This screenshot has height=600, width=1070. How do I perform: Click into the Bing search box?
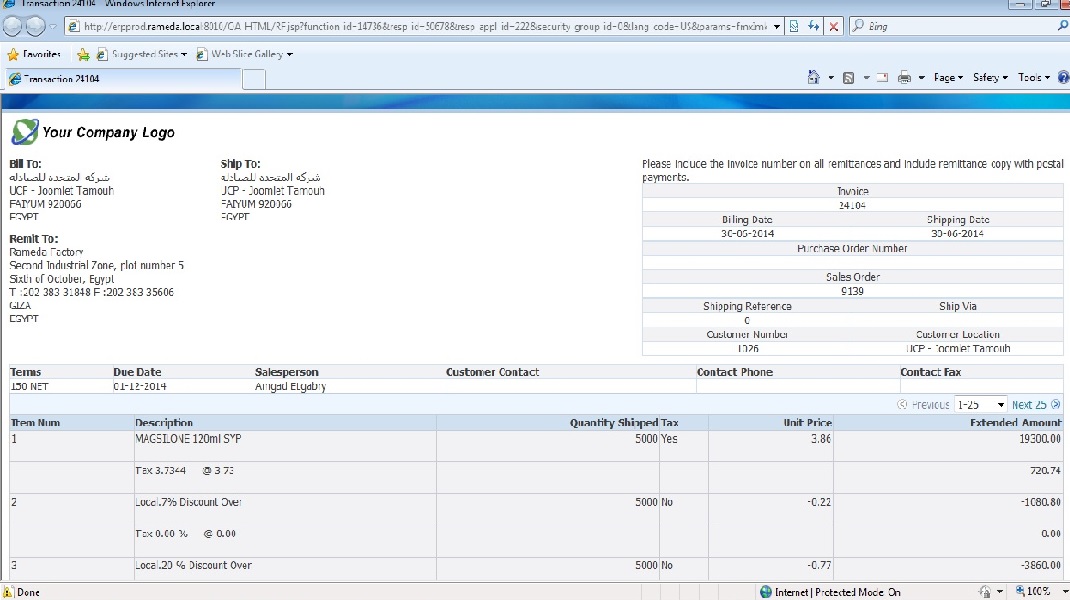[950, 27]
